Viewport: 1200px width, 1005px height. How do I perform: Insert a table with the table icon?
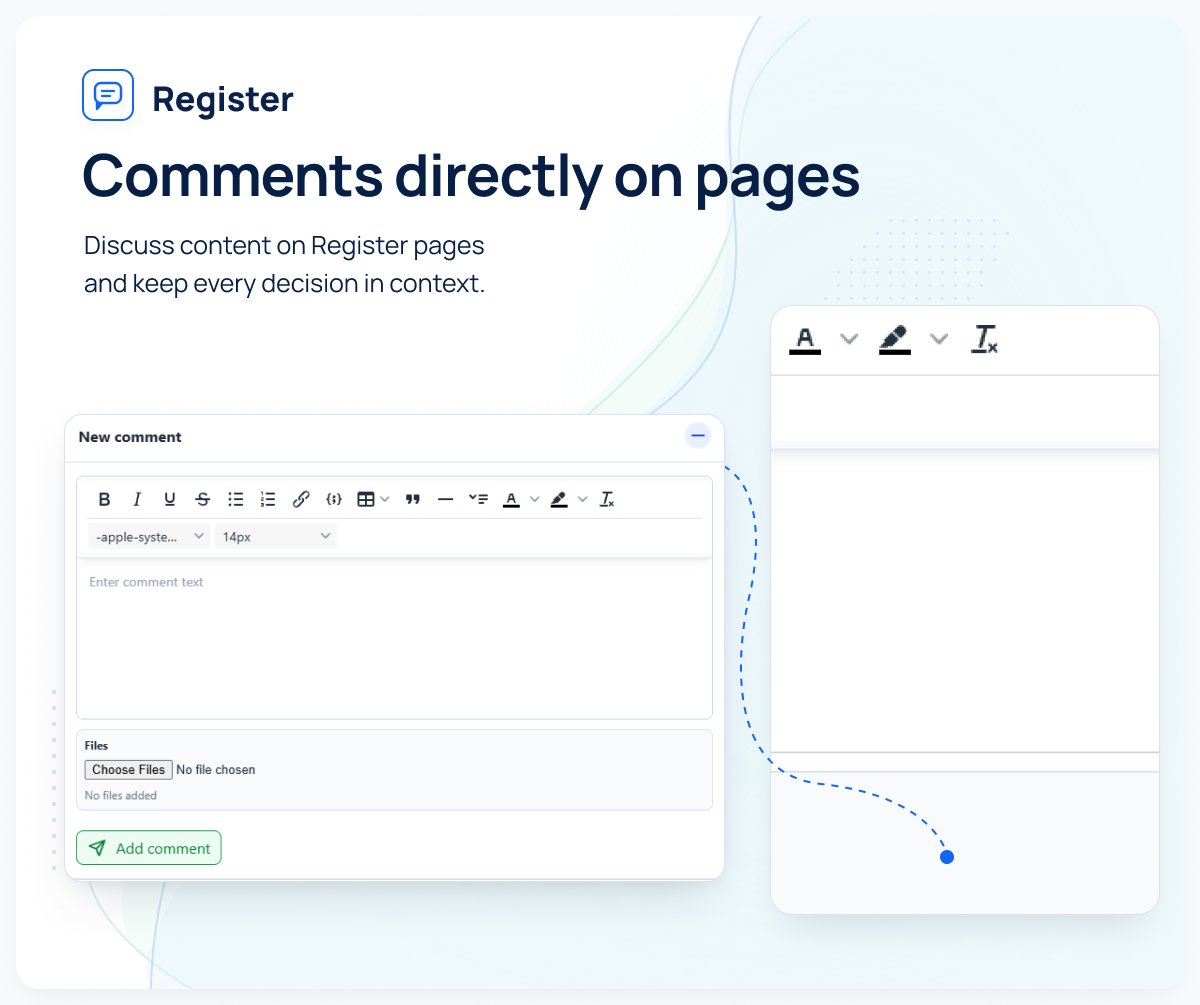[366, 499]
